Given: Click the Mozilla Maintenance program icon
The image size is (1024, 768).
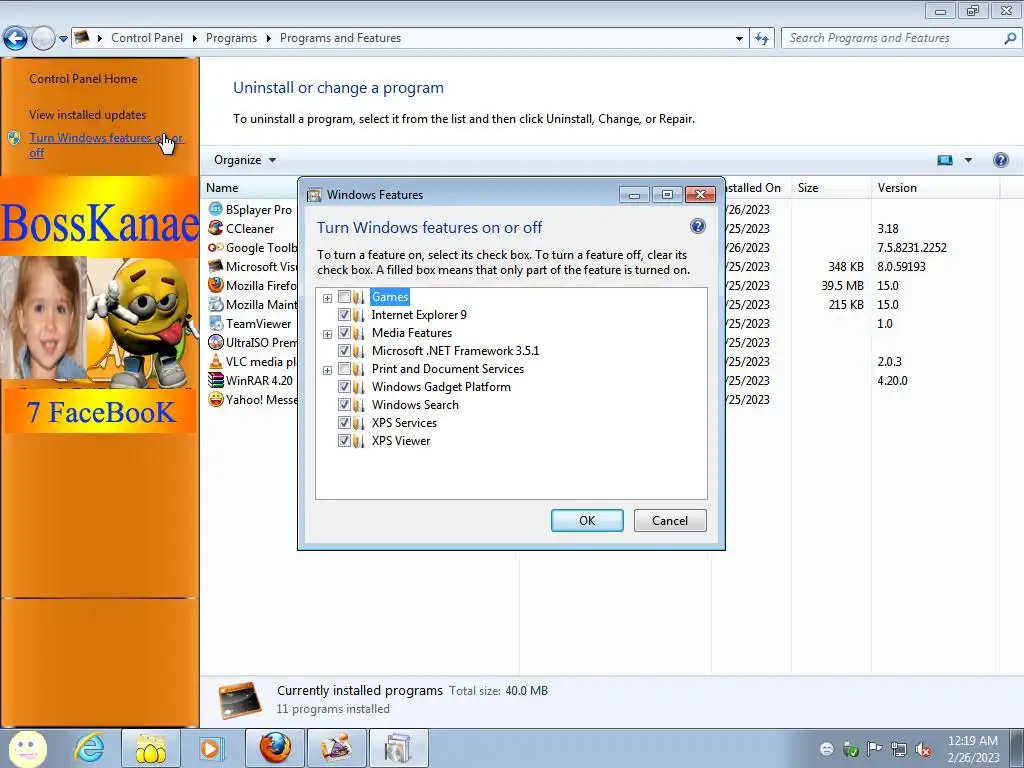Looking at the screenshot, I should (x=216, y=304).
